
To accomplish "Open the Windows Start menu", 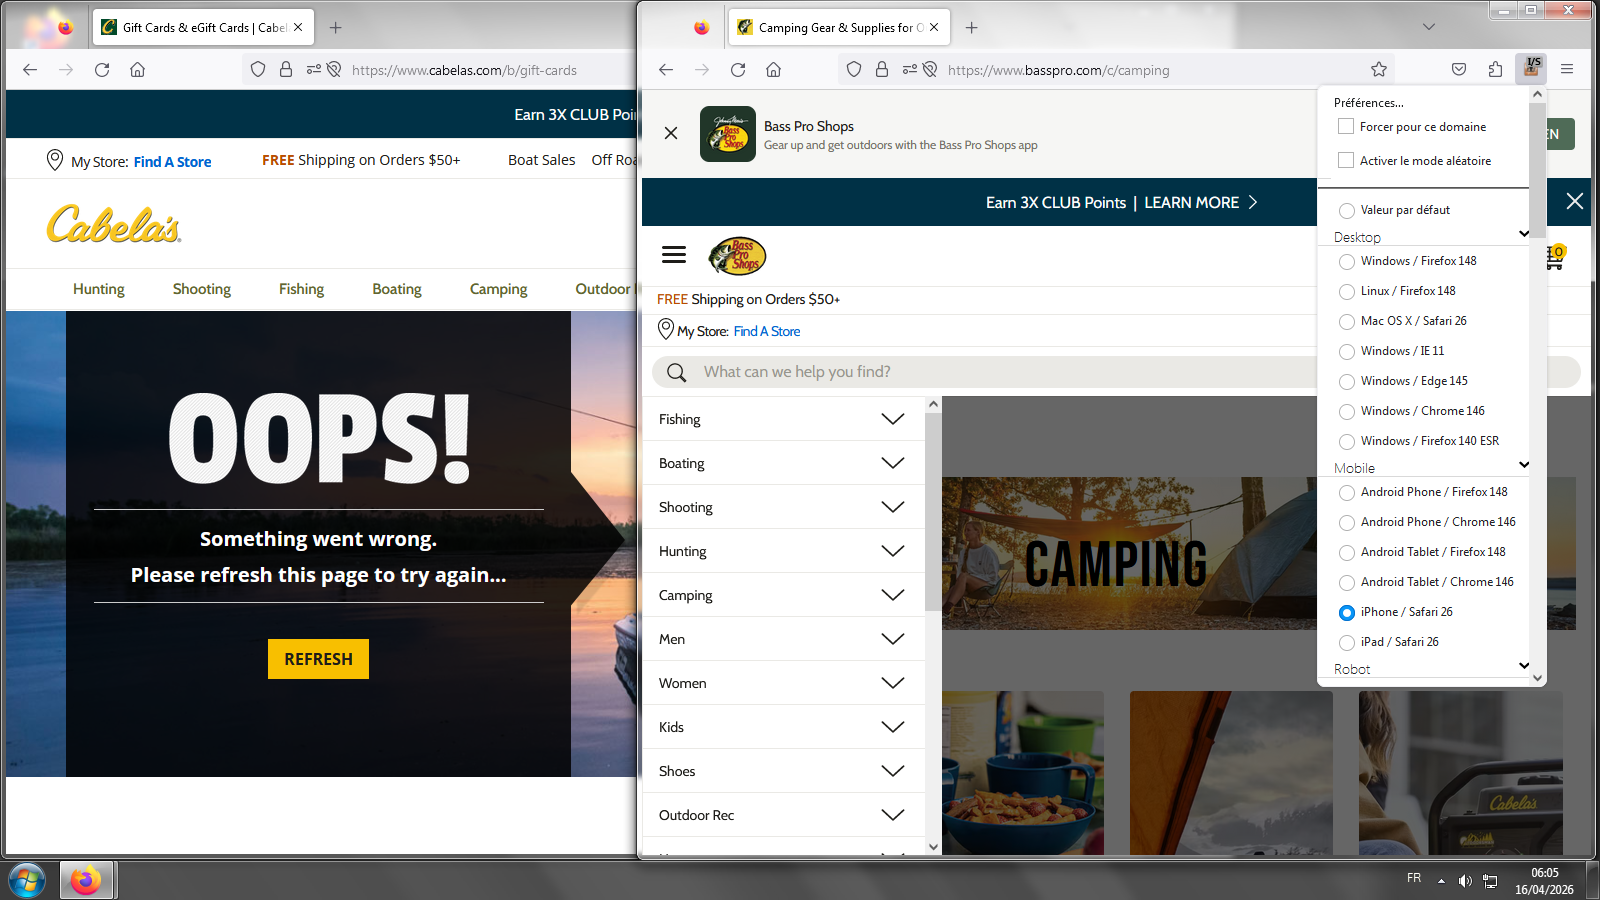I will pyautogui.click(x=27, y=881).
